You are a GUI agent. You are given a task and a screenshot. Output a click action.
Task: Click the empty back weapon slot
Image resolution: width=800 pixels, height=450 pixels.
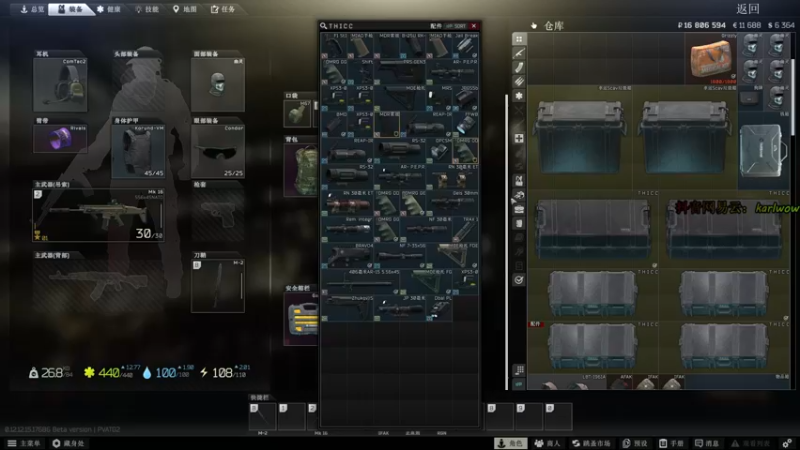point(98,286)
